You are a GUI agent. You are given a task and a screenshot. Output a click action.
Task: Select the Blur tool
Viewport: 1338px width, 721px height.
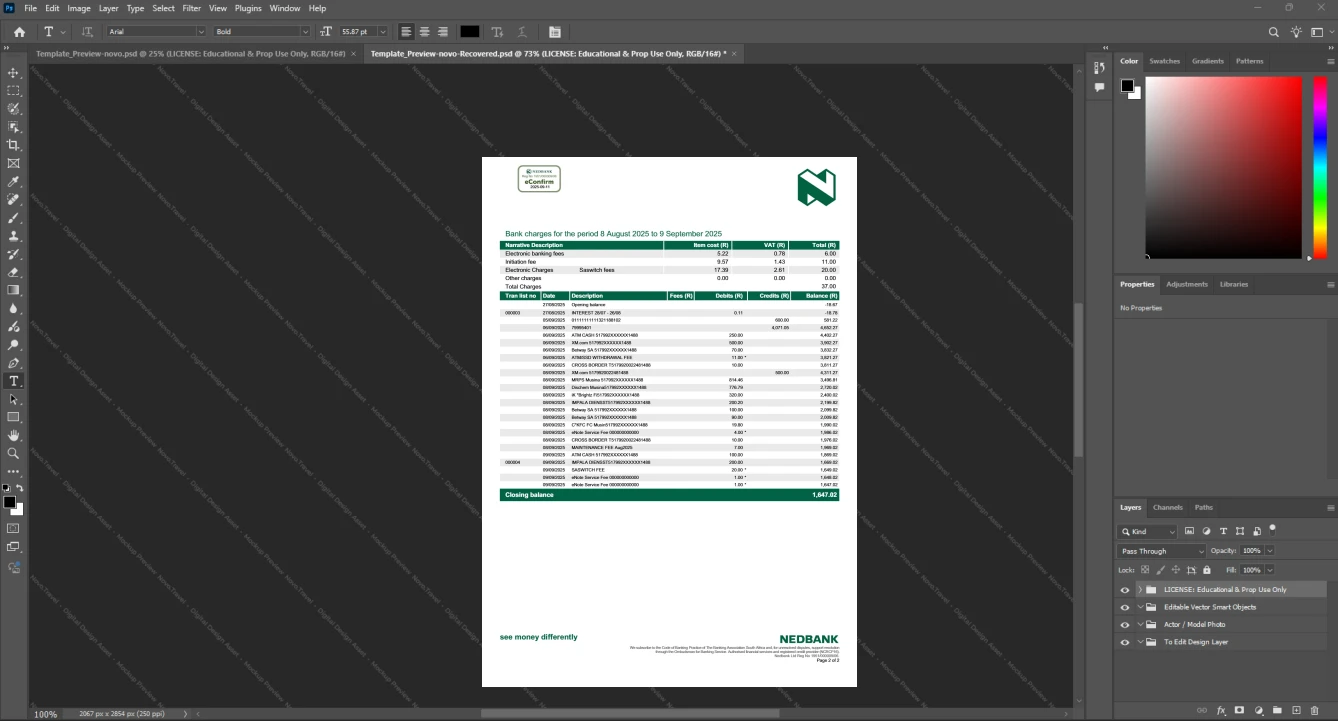click(14, 309)
